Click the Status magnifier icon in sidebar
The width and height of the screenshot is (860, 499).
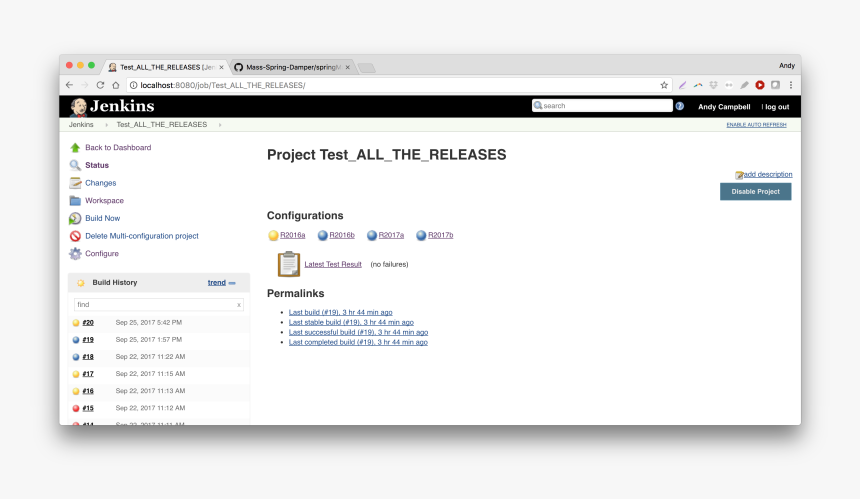click(x=75, y=165)
